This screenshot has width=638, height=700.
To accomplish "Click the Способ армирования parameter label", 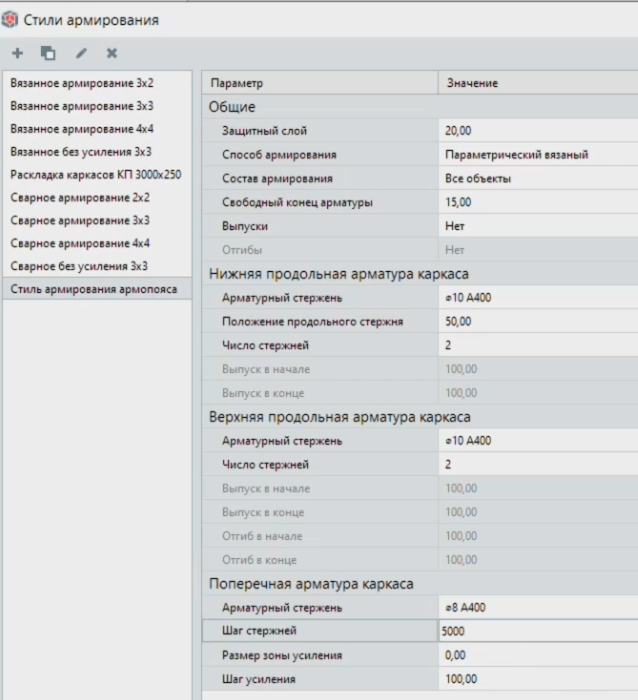I will [x=279, y=154].
